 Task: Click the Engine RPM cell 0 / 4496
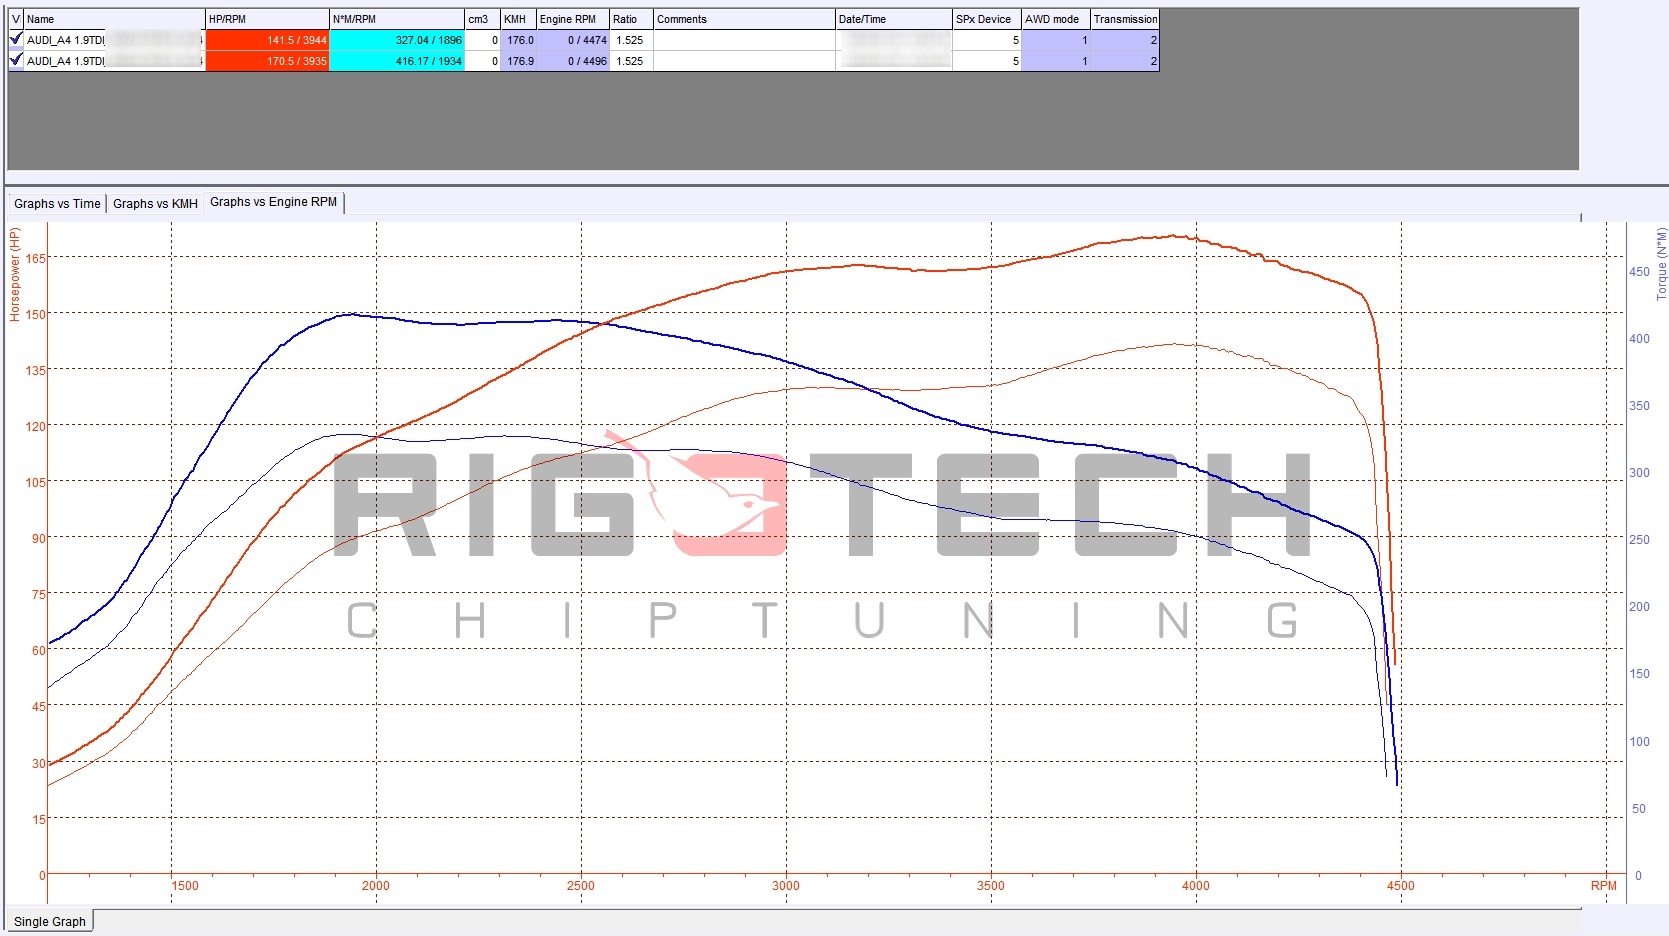point(573,61)
